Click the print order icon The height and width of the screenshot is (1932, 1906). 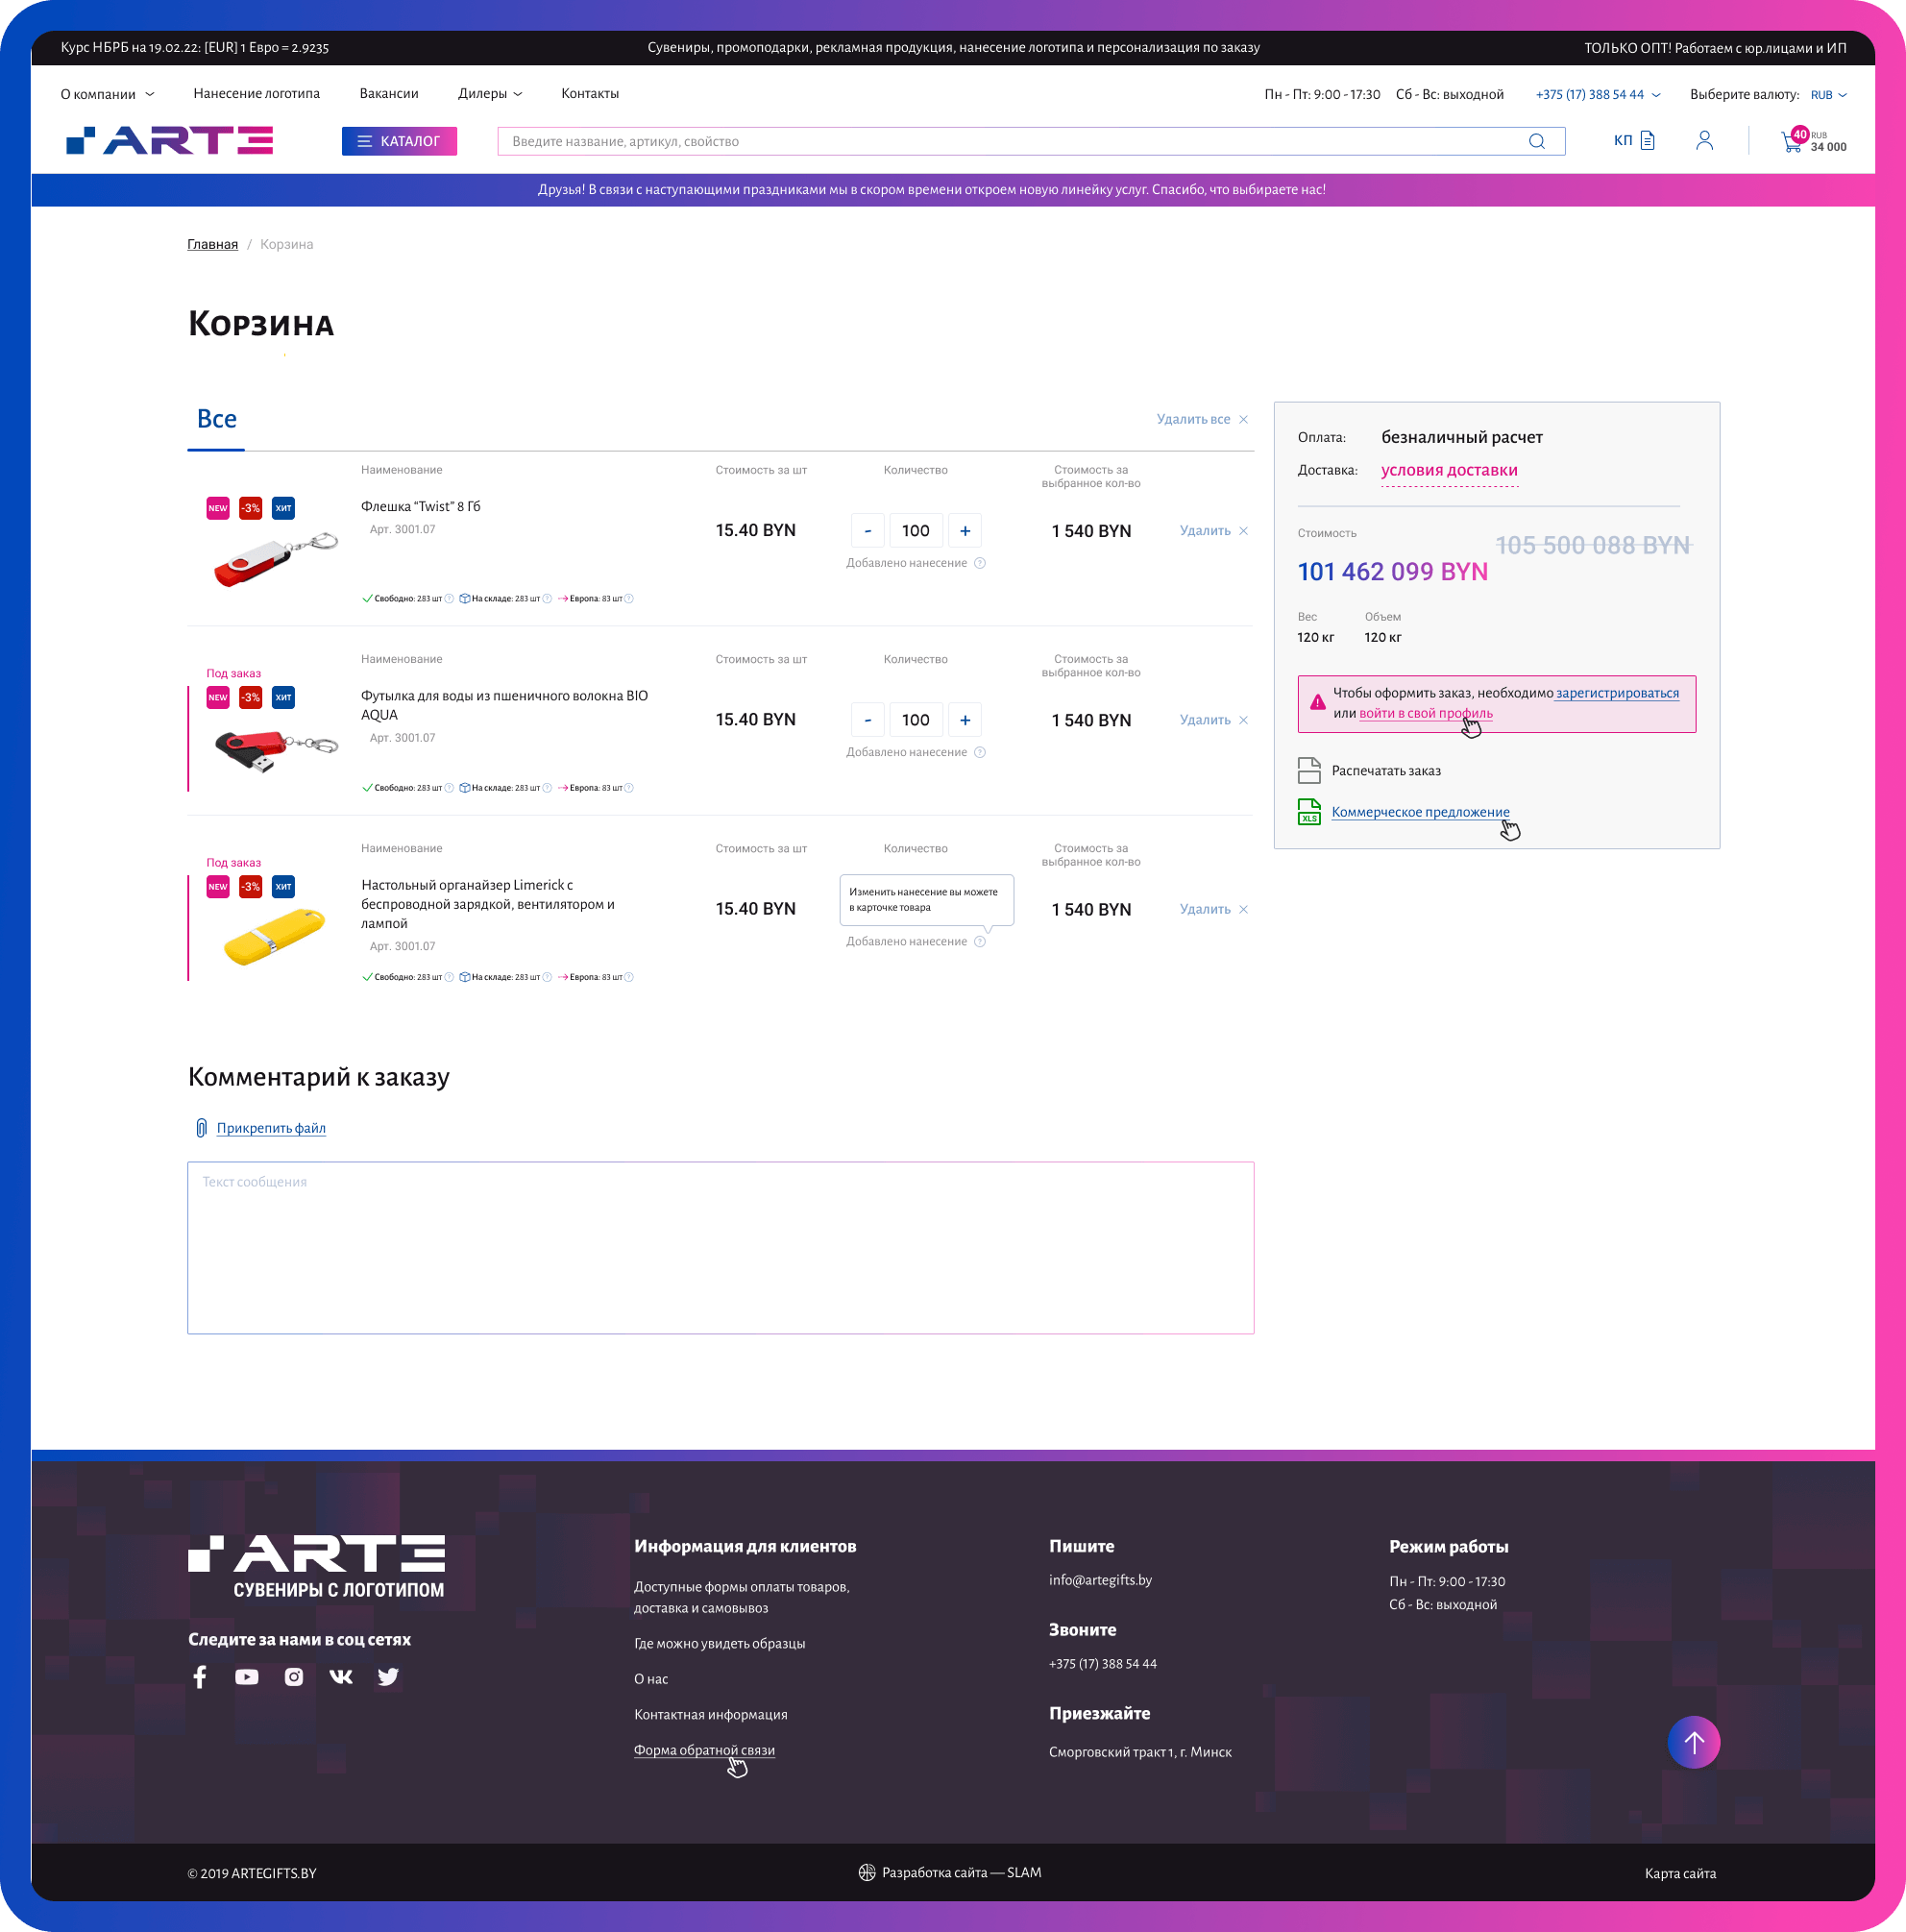pos(1309,770)
